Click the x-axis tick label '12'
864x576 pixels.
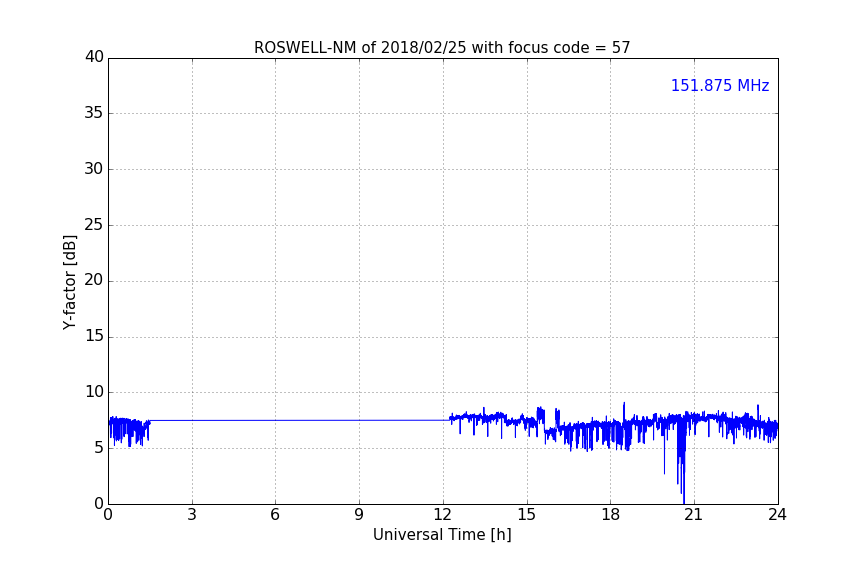[x=442, y=515]
